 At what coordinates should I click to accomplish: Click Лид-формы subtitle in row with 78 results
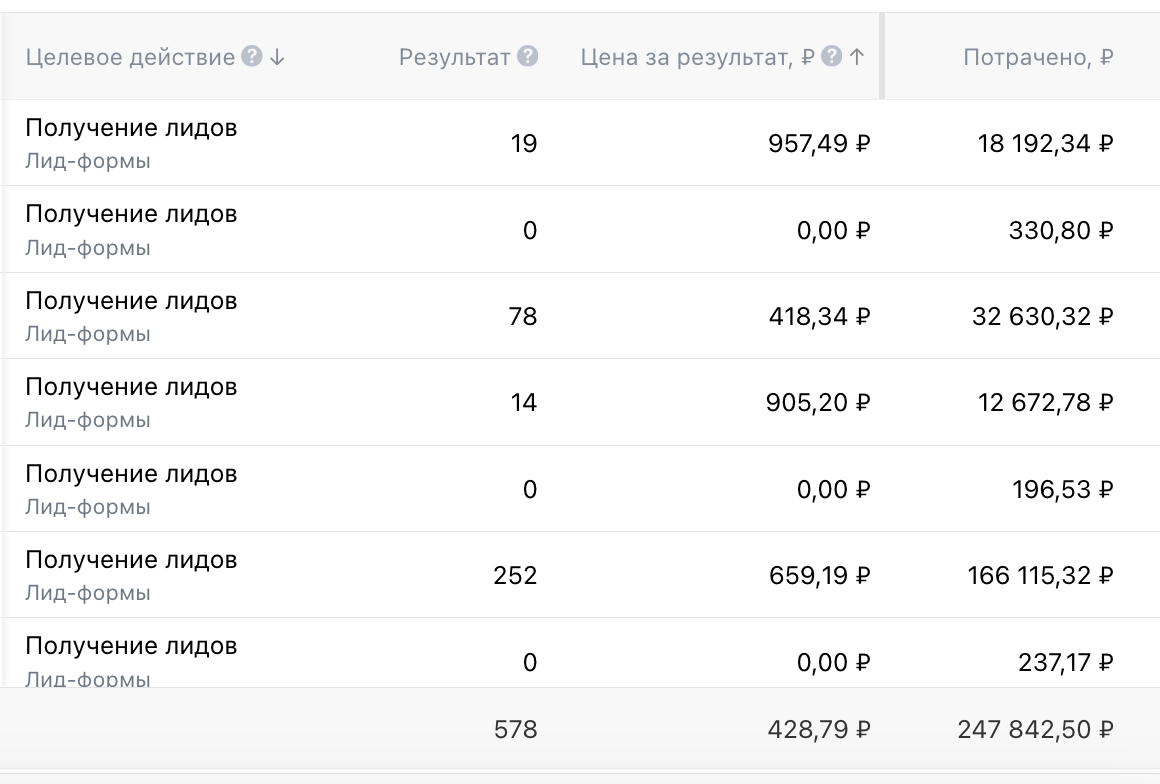click(88, 334)
